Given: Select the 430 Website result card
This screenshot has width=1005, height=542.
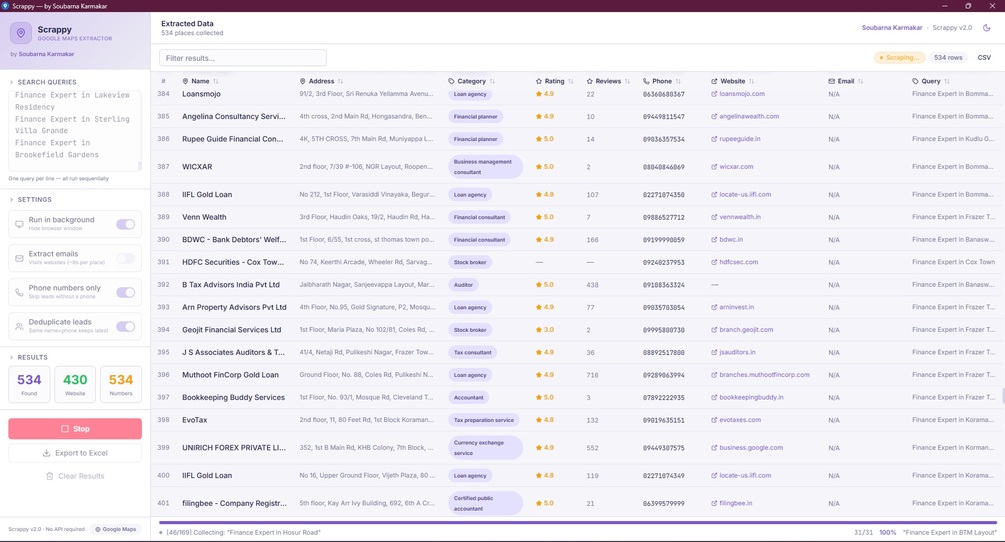Looking at the screenshot, I should pos(75,384).
